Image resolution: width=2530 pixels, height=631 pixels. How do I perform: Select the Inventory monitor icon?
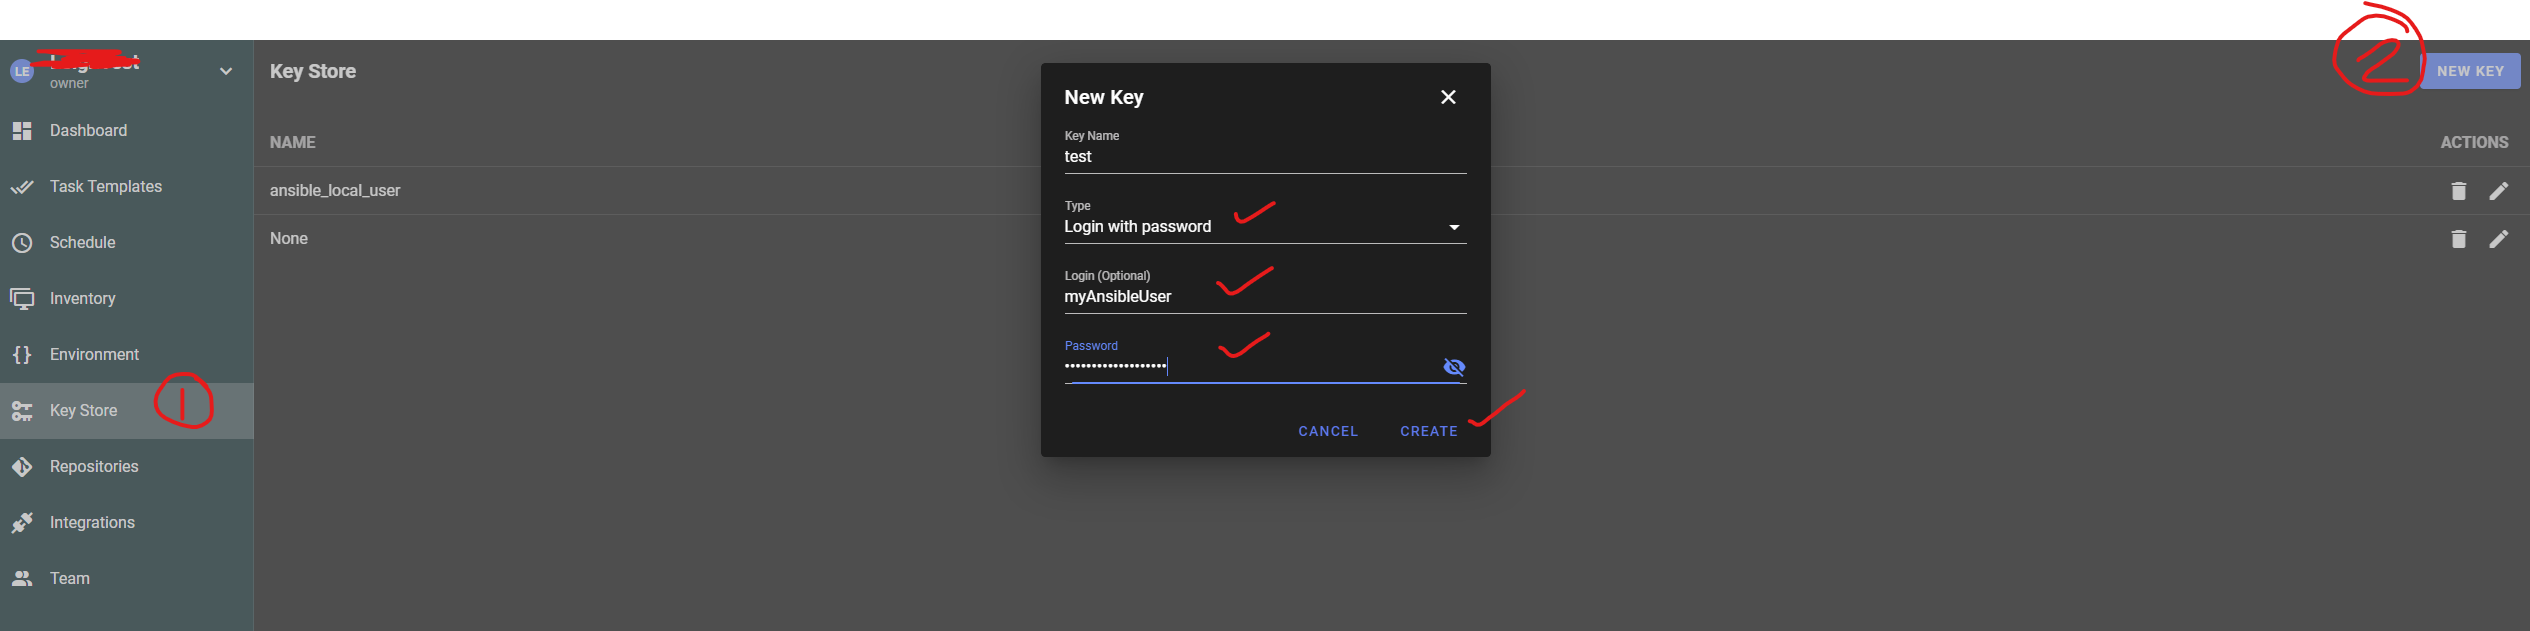click(x=21, y=298)
